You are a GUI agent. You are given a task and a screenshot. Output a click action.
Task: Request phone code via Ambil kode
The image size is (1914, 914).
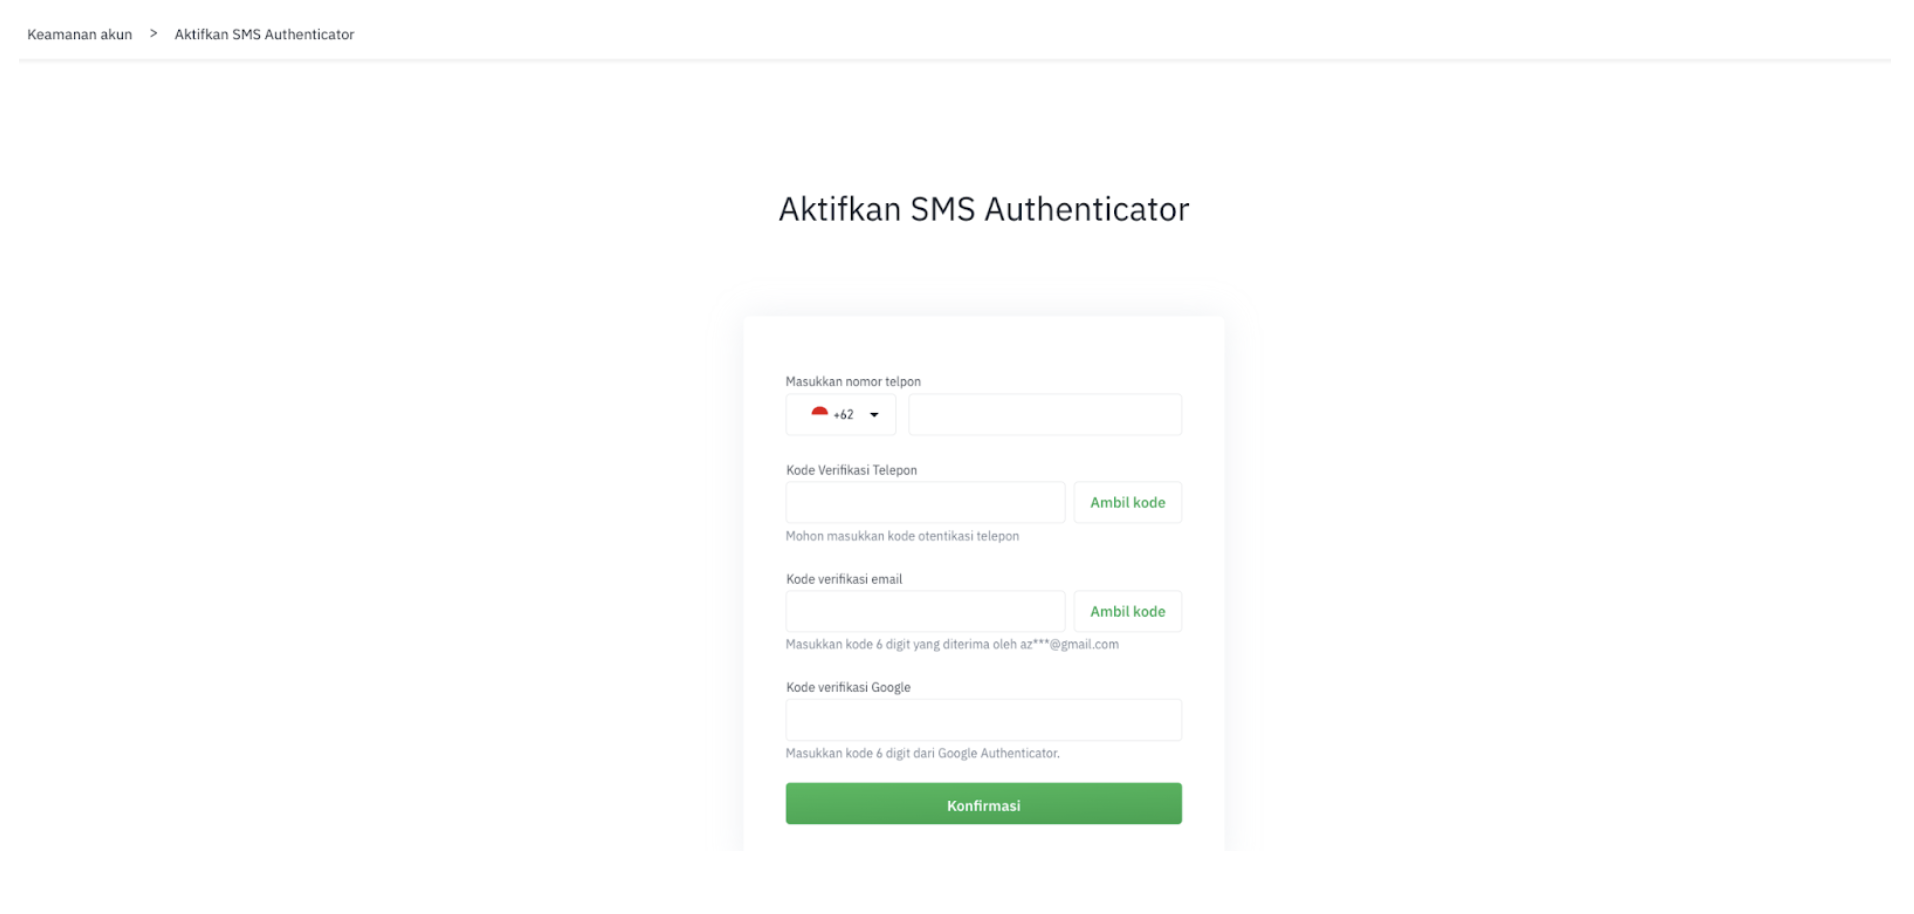pyautogui.click(x=1128, y=502)
